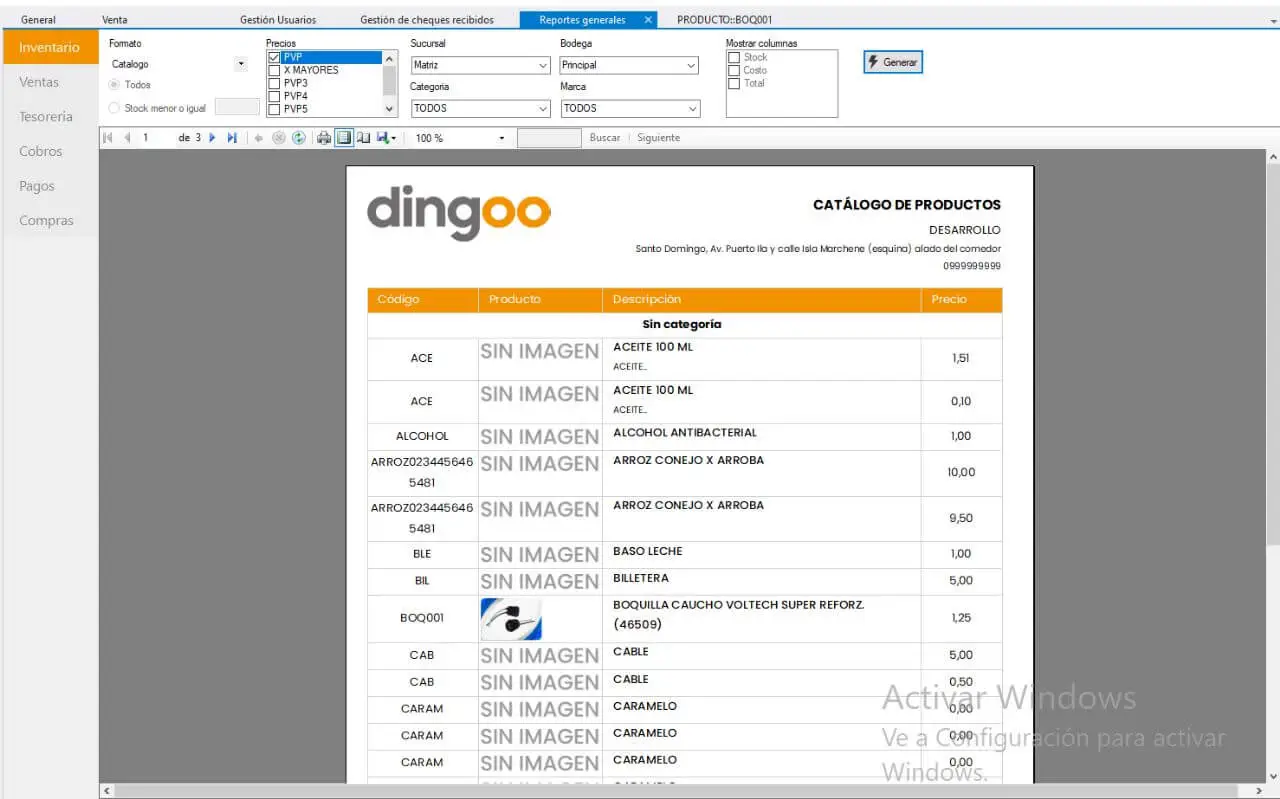This screenshot has height=799, width=1280.
Task: Click the vertical scrollbar up arrow
Action: [1273, 157]
